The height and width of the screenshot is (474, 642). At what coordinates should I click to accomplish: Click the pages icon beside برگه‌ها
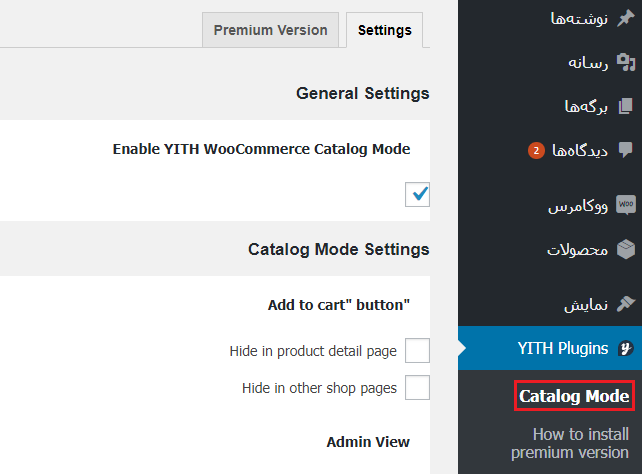(626, 106)
